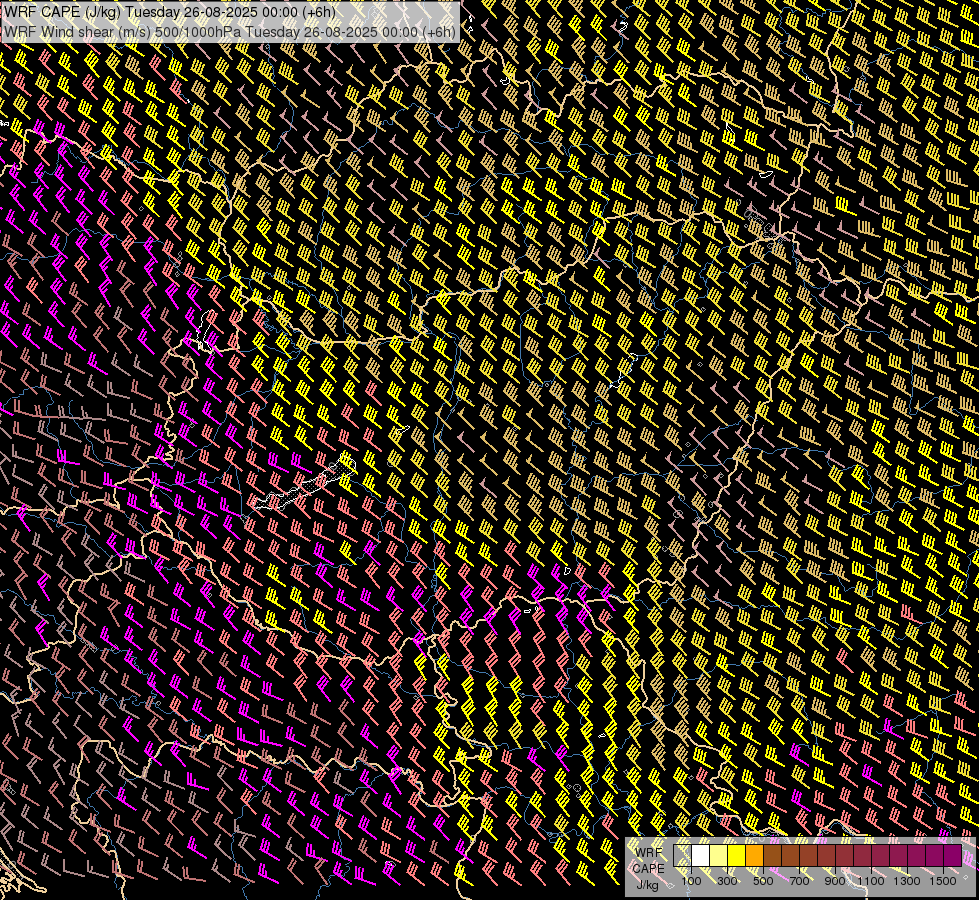This screenshot has height=900, width=979.
Task: Select the pale yellow CAPE legend swatch
Action: pos(719,855)
